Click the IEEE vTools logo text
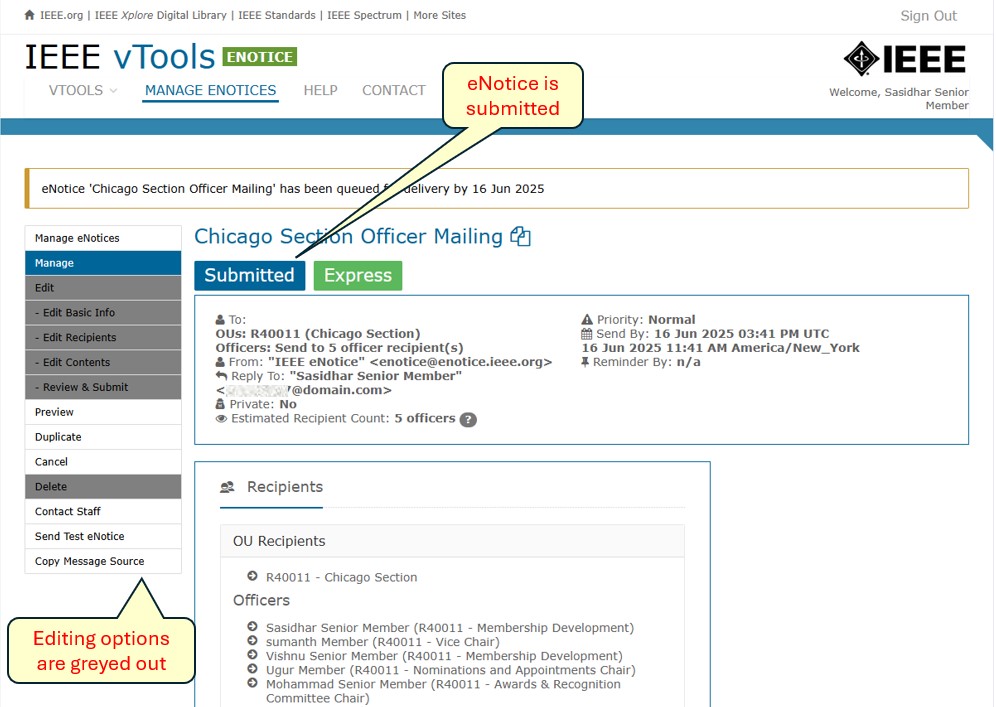 tap(120, 57)
